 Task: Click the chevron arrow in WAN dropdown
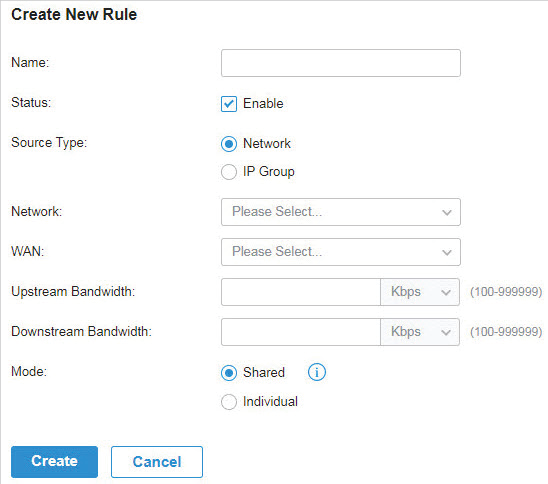447,252
